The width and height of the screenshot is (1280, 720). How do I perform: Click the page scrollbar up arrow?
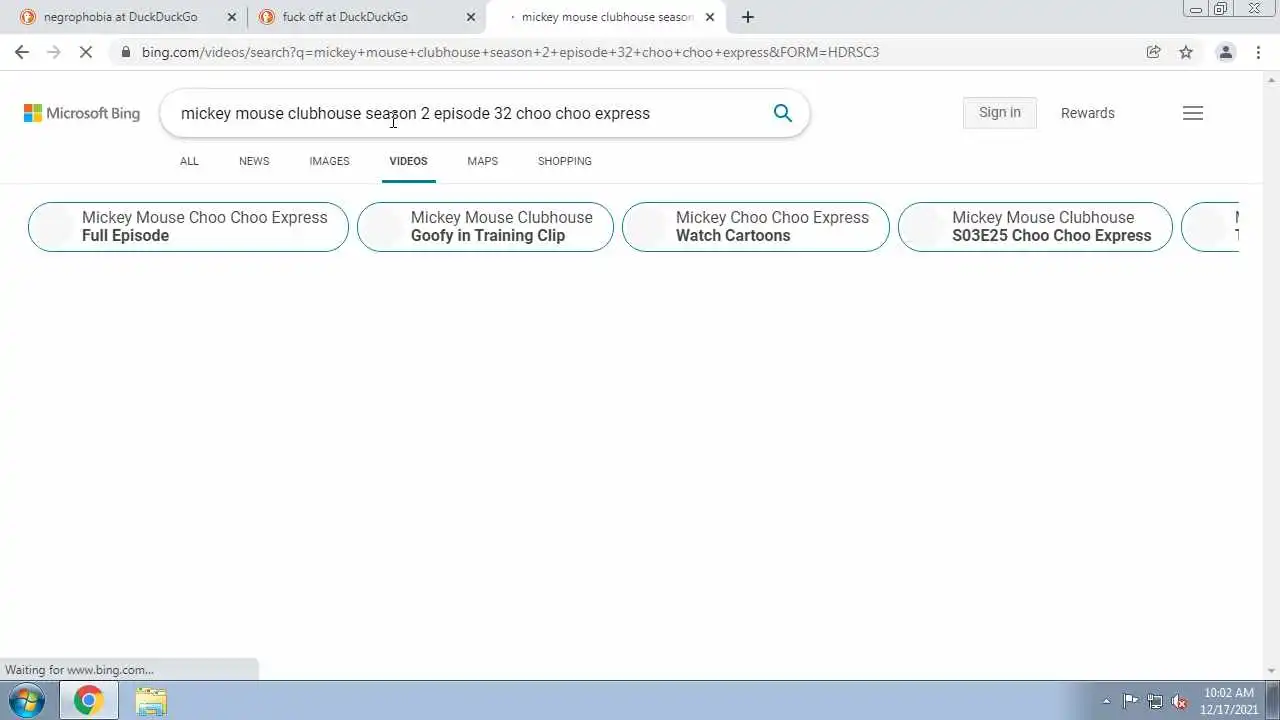click(x=1272, y=80)
